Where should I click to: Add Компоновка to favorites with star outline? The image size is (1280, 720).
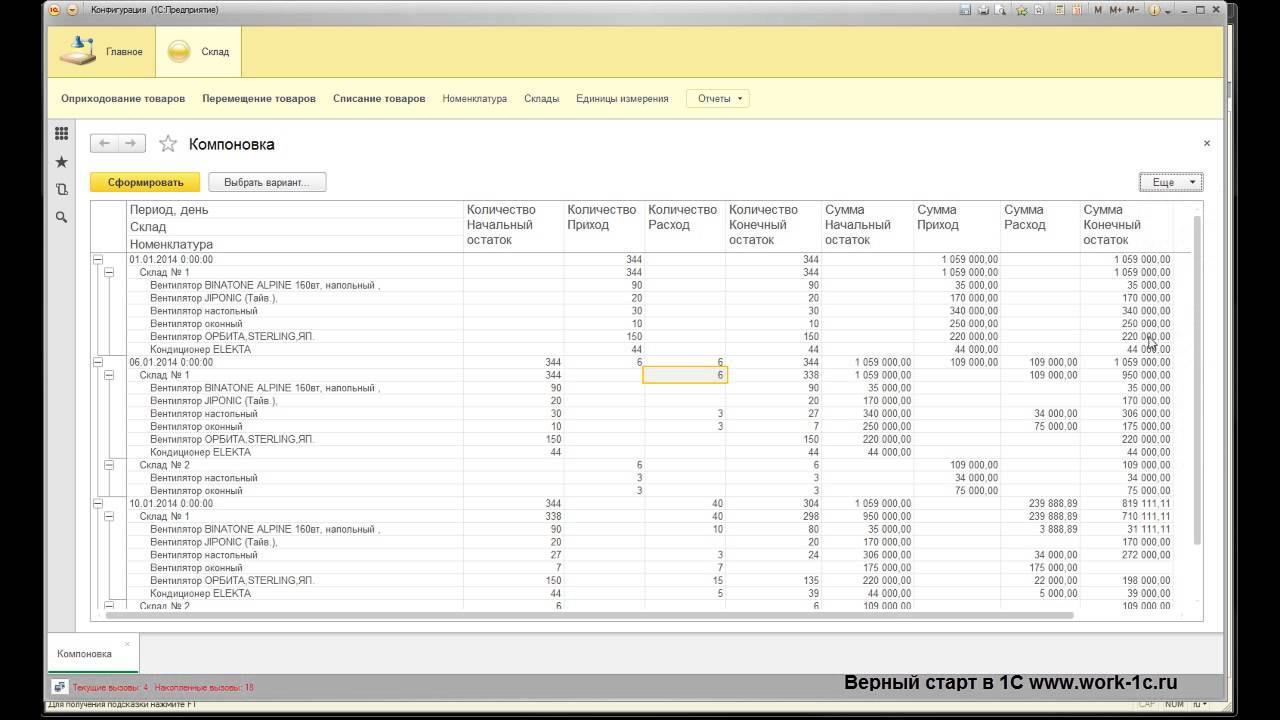[168, 144]
